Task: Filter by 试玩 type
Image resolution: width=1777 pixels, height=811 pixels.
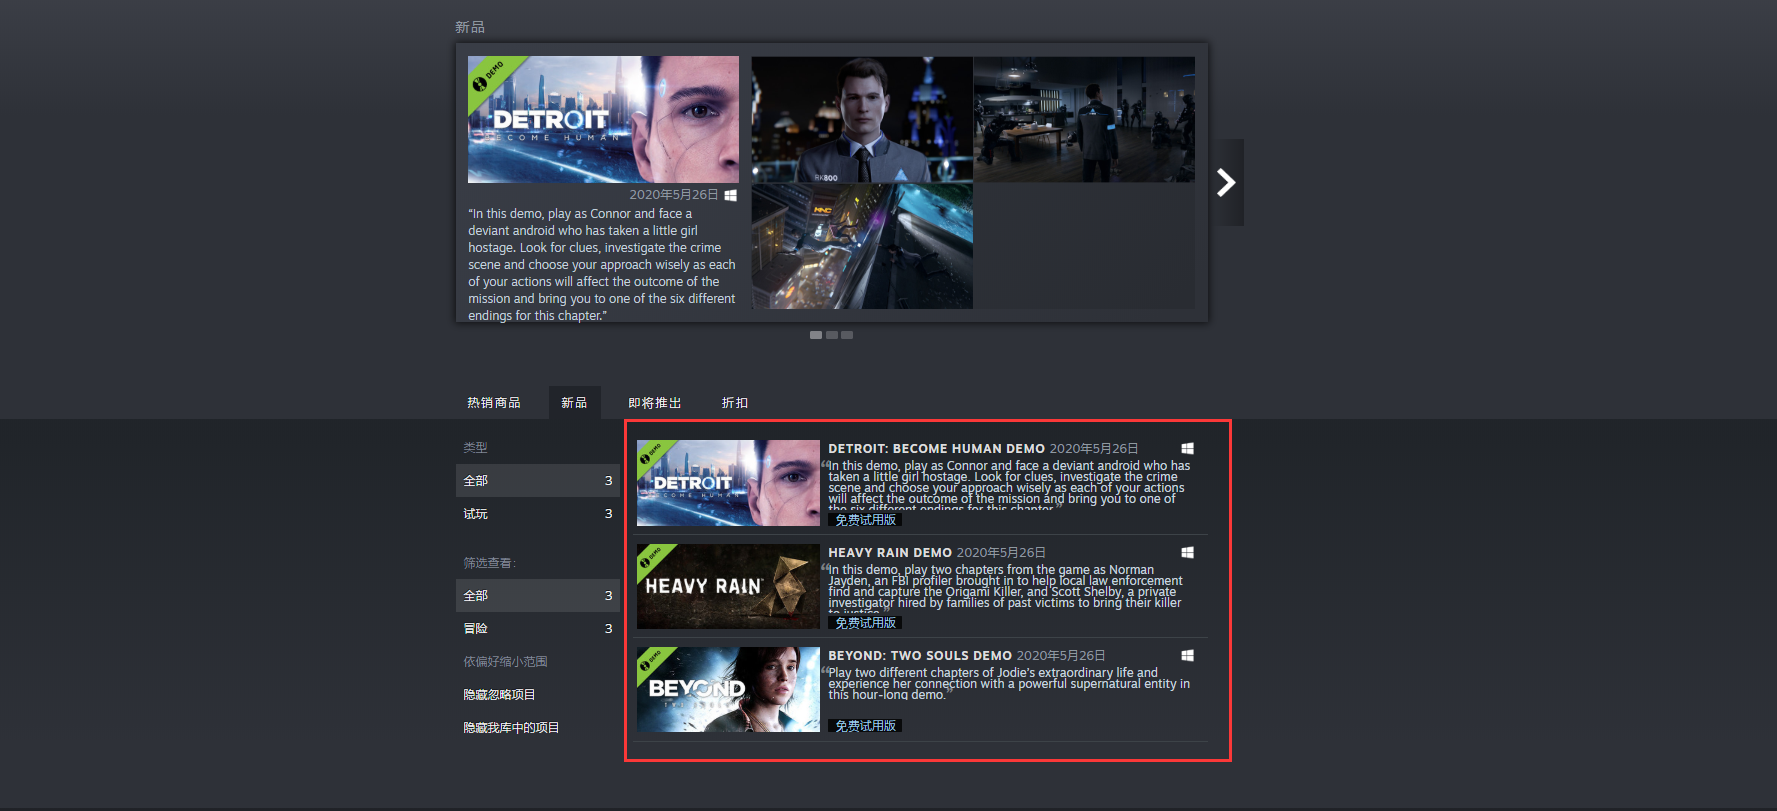Action: tap(538, 514)
